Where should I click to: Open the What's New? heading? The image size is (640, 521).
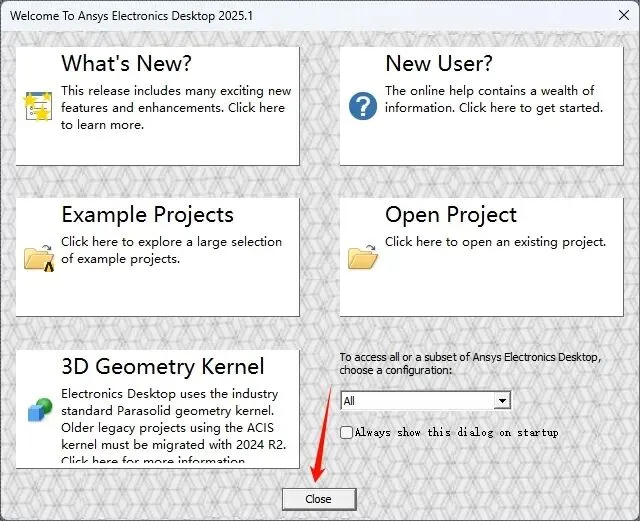pyautogui.click(x=126, y=63)
